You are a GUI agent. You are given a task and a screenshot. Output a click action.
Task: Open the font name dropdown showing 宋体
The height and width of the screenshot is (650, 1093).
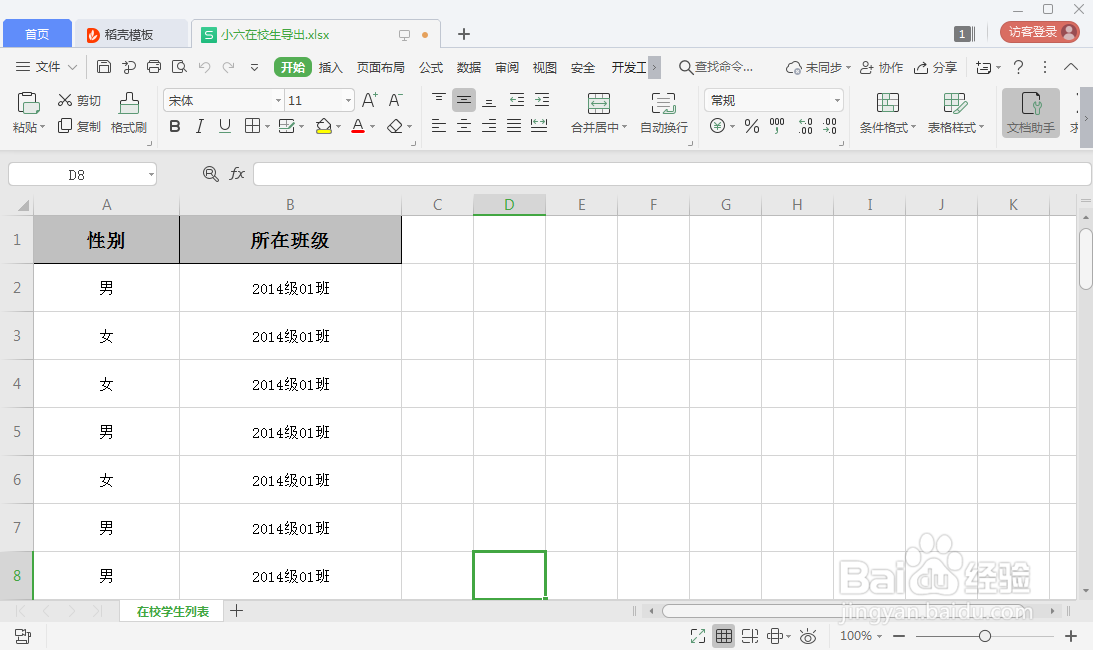click(278, 100)
